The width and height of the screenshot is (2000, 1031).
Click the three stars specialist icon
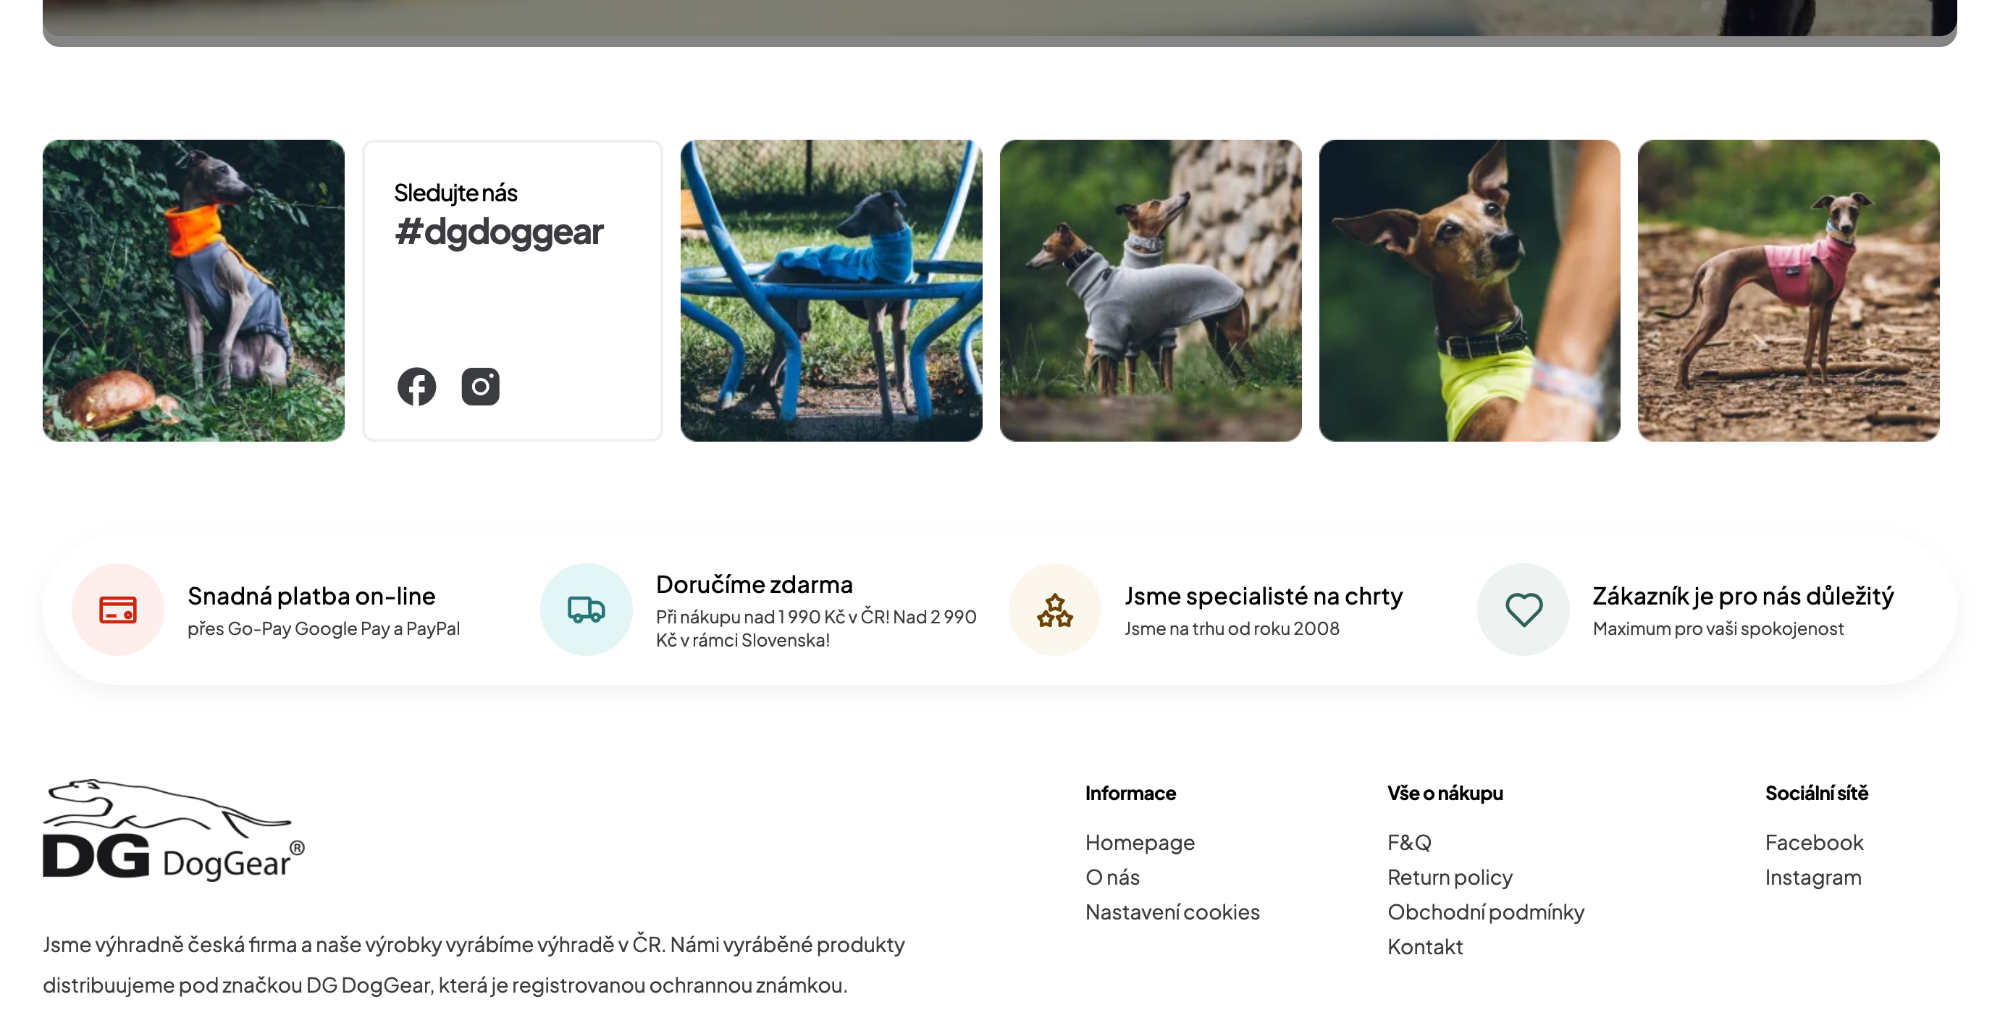pos(1055,609)
